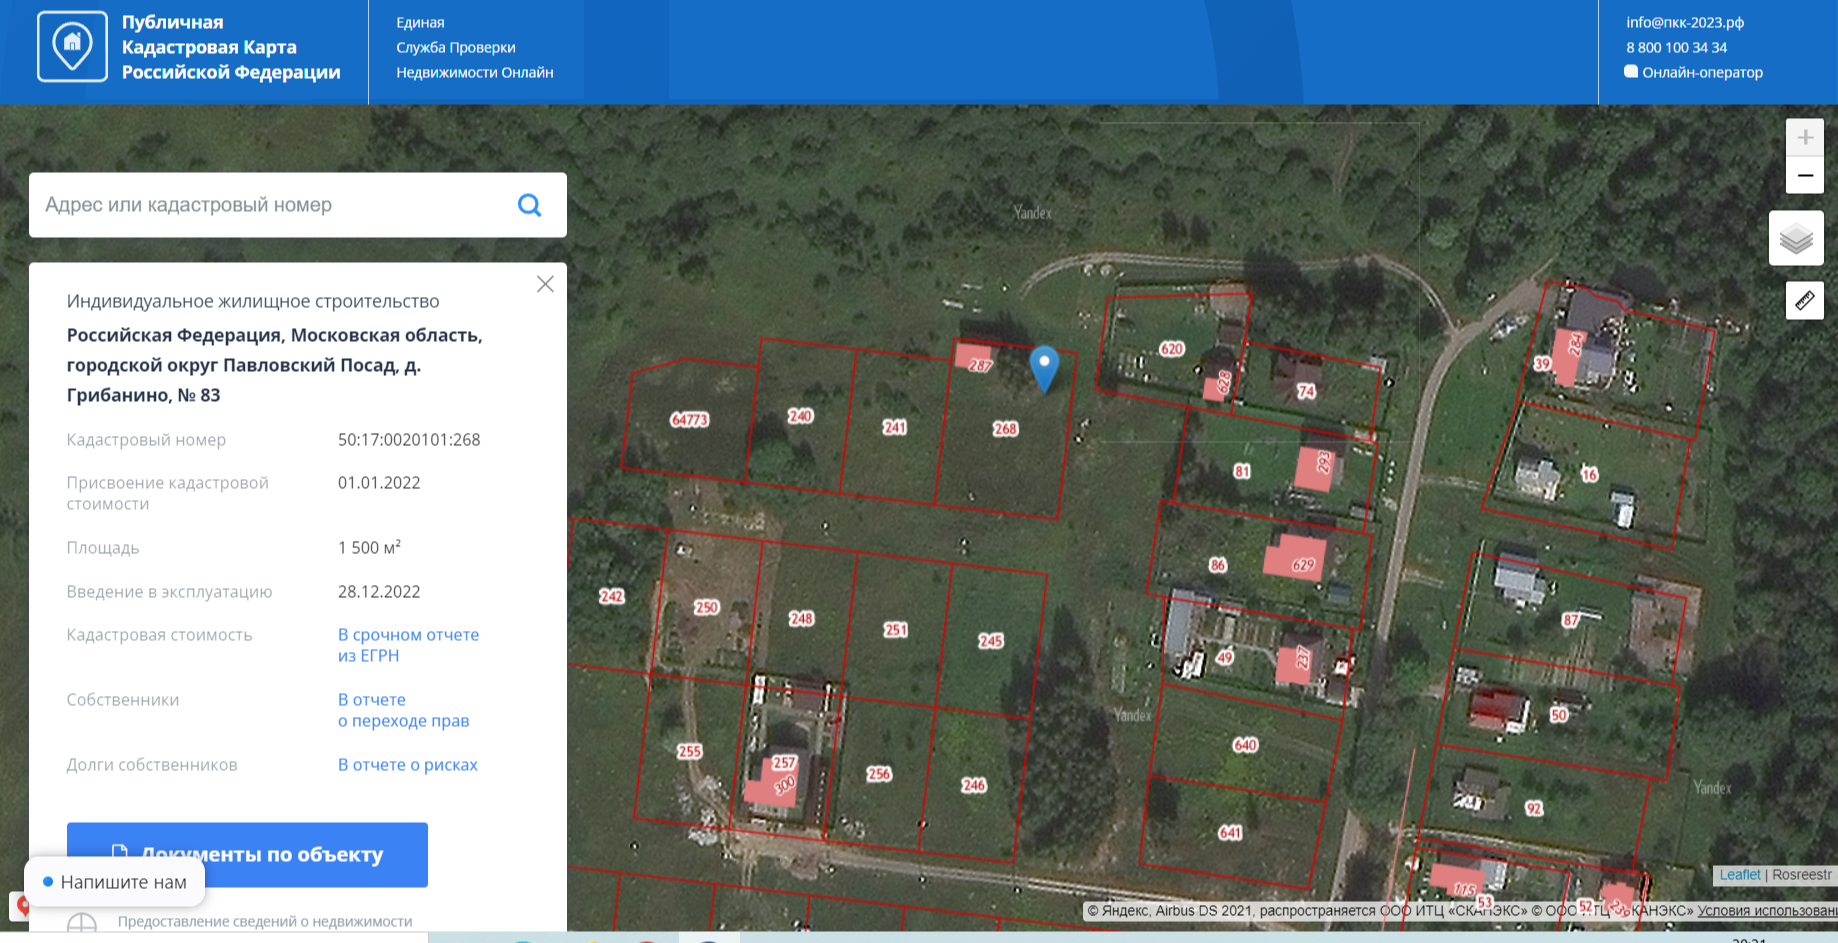
Task: Click the cadastral map house-pin logo
Action: pos(72,47)
